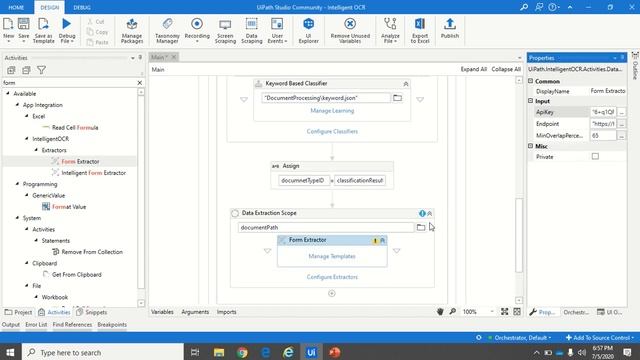Viewport: 640px width, 360px height.
Task: Collapse the Common properties section
Action: click(531, 81)
